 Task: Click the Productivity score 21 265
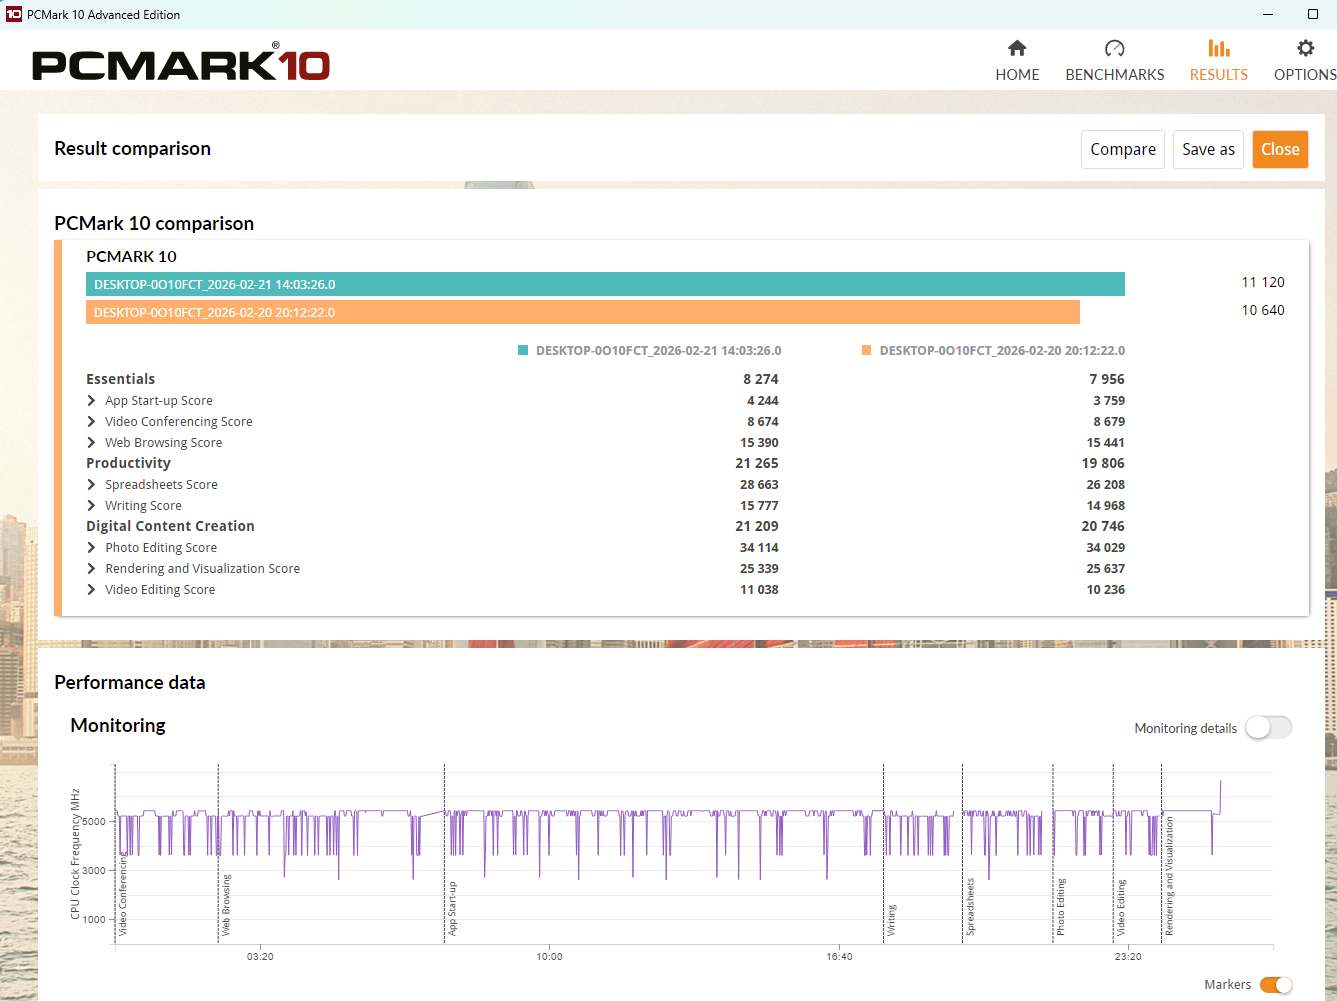click(x=757, y=463)
